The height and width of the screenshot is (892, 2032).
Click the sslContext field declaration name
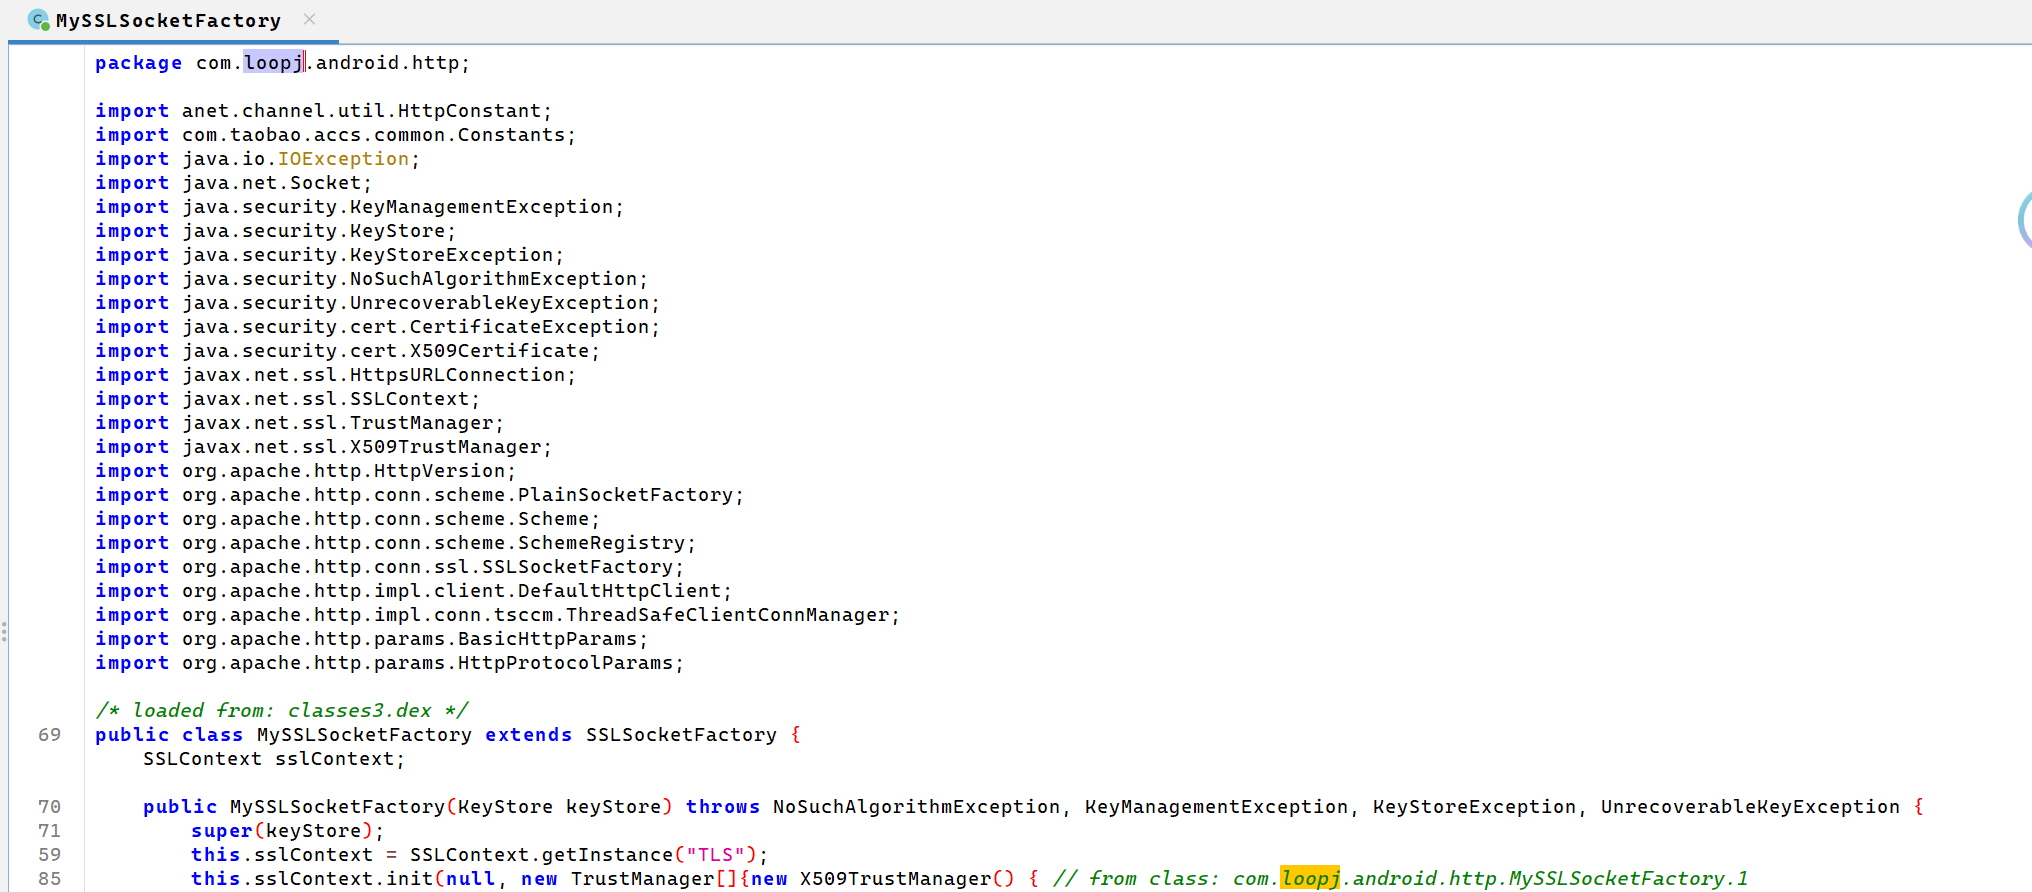(x=334, y=759)
